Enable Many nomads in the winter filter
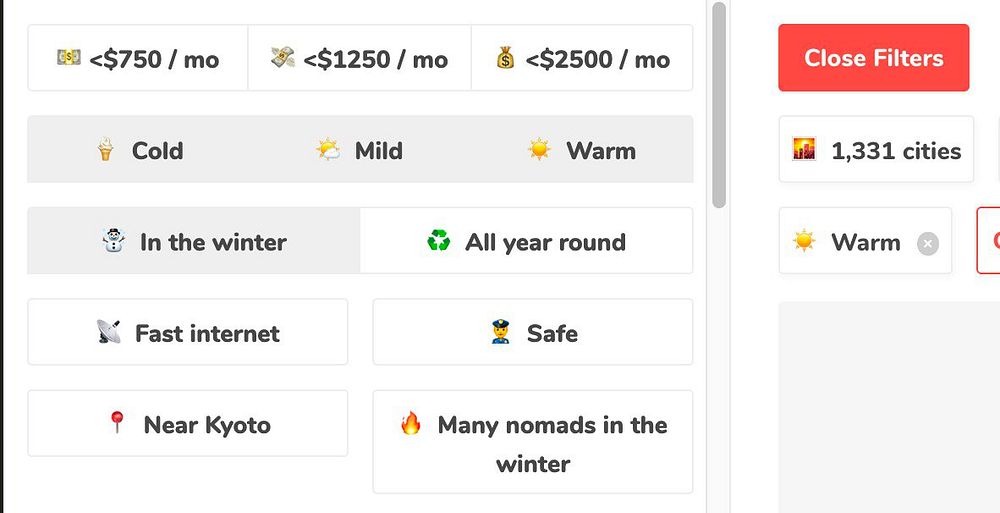1000x513 pixels. click(x=533, y=443)
